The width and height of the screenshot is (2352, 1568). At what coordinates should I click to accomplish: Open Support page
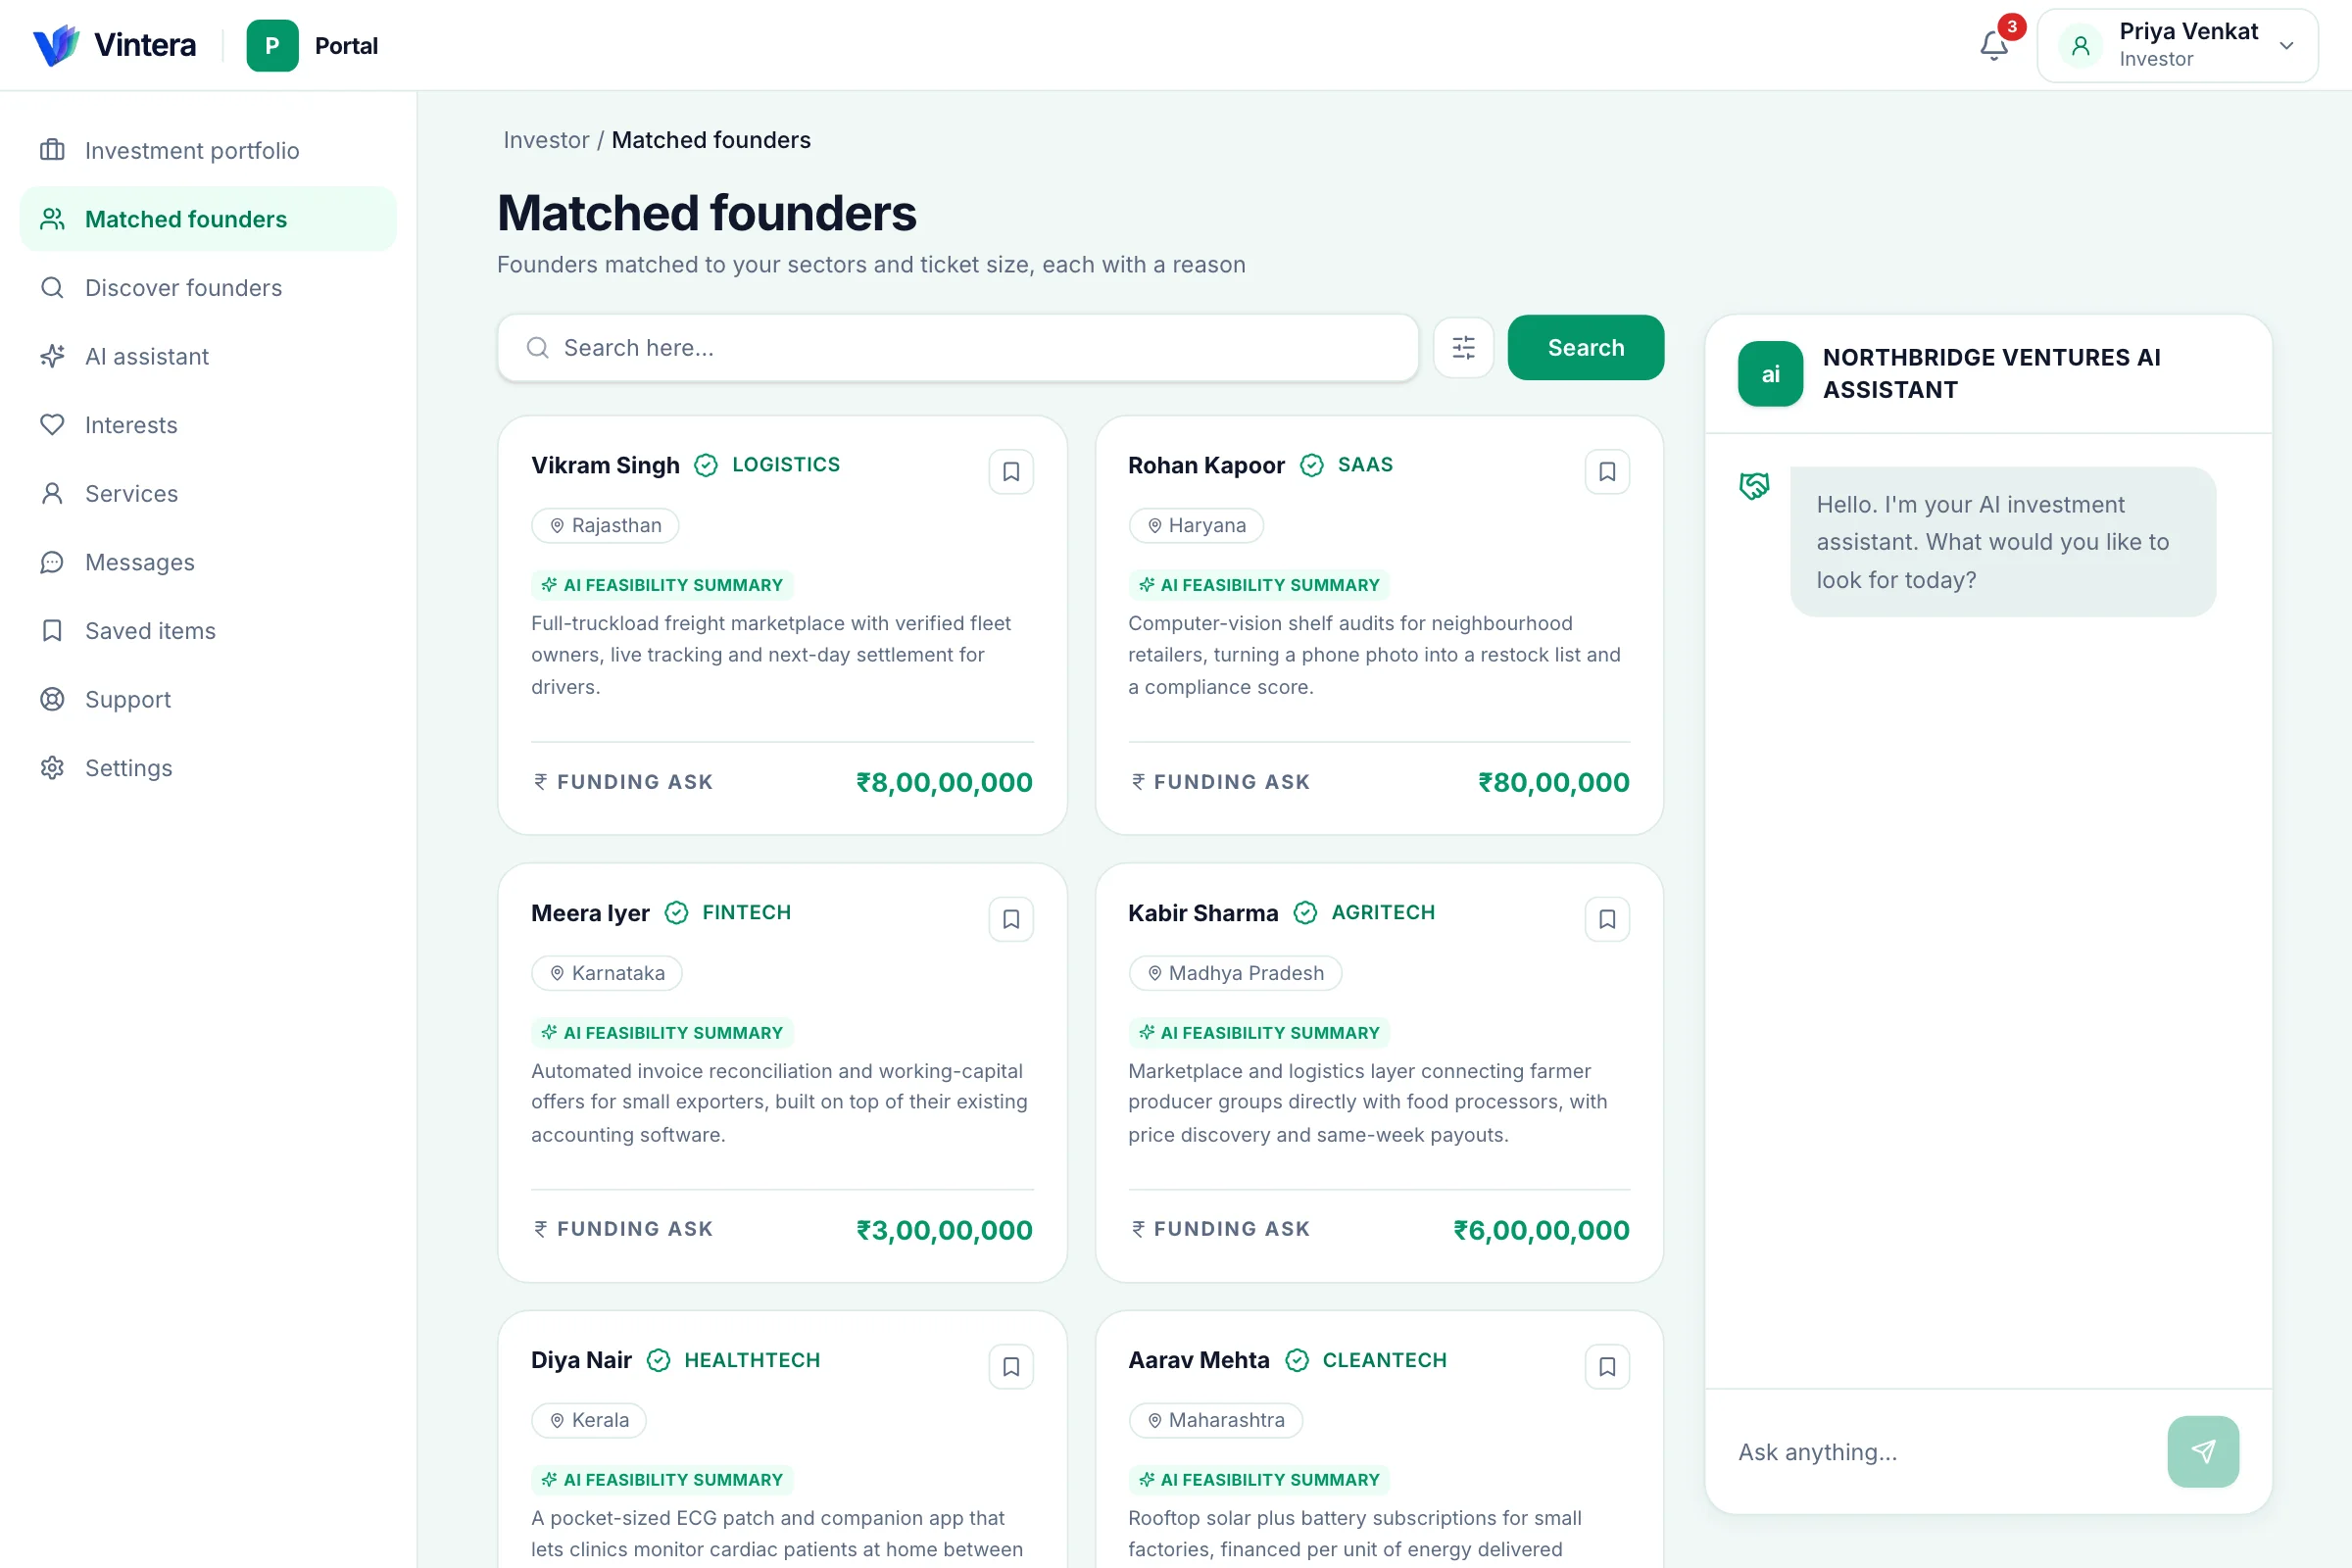tap(208, 700)
